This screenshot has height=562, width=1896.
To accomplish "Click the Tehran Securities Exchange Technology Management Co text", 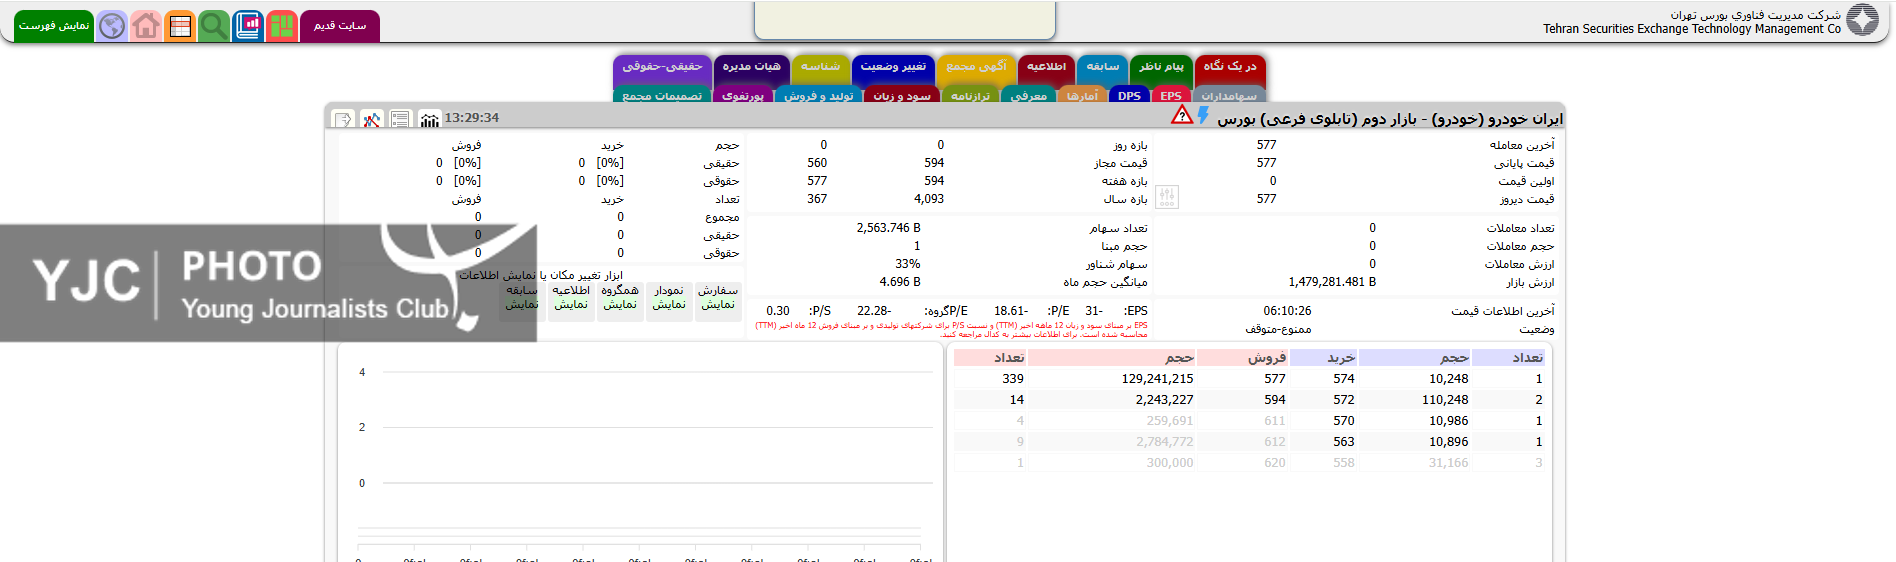I will click(1692, 29).
